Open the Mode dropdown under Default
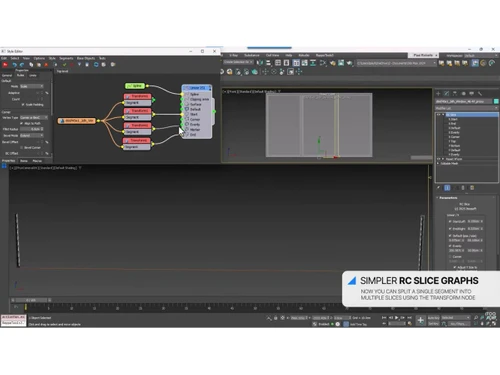Image resolution: width=500 pixels, height=375 pixels. click(32, 86)
